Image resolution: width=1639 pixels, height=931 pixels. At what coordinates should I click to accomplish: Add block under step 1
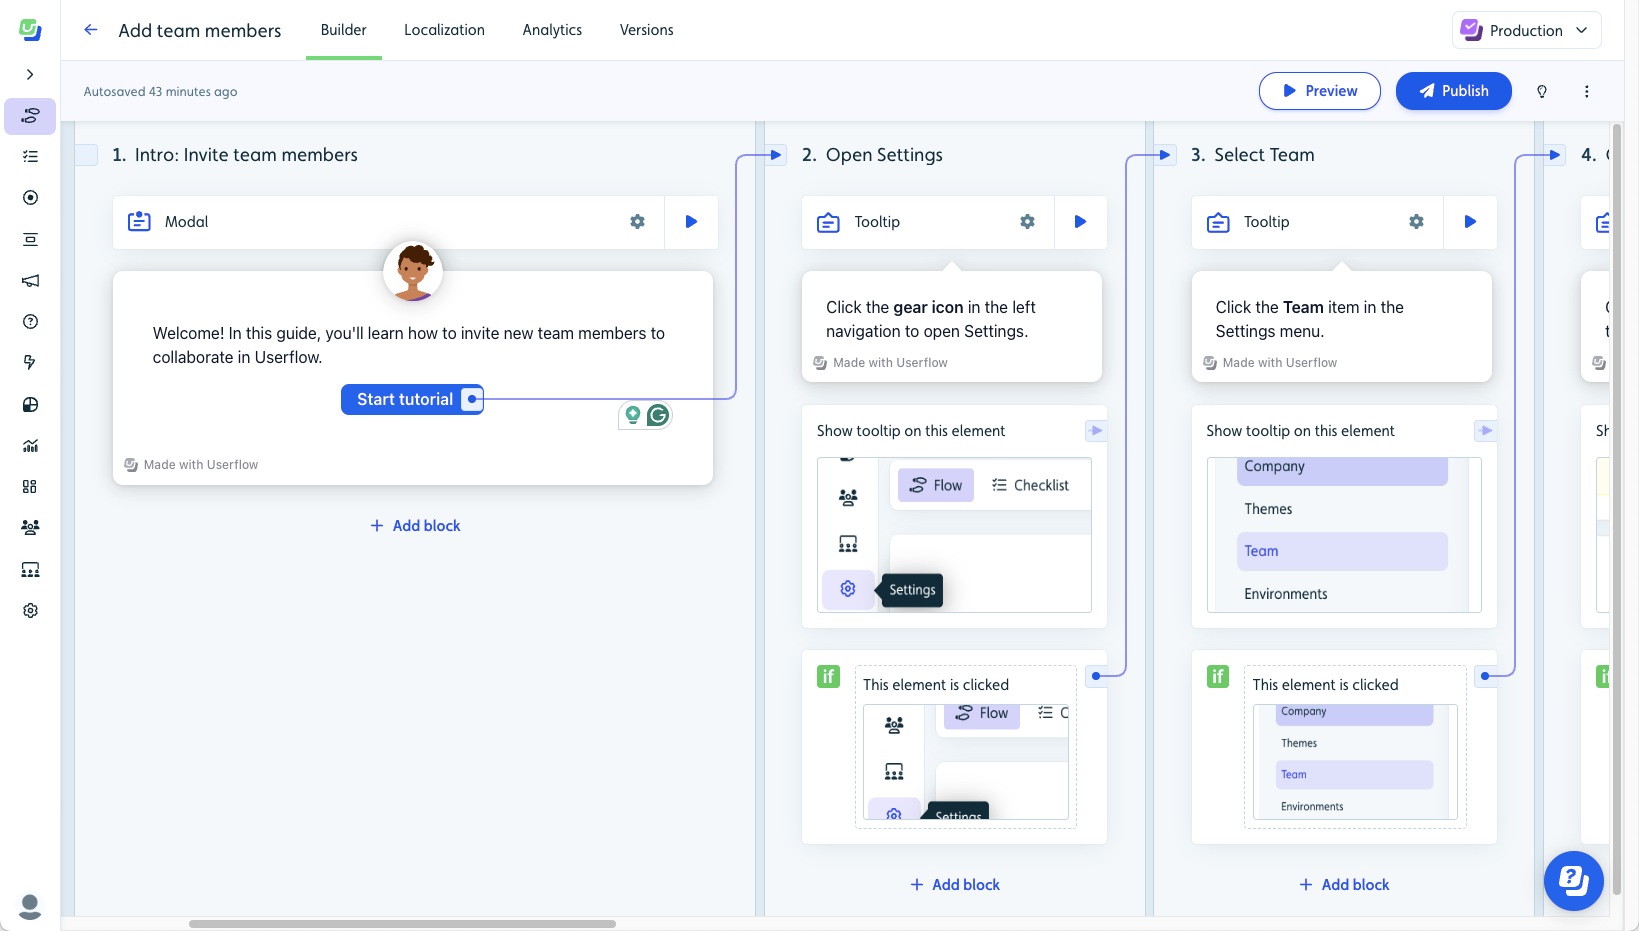point(415,526)
